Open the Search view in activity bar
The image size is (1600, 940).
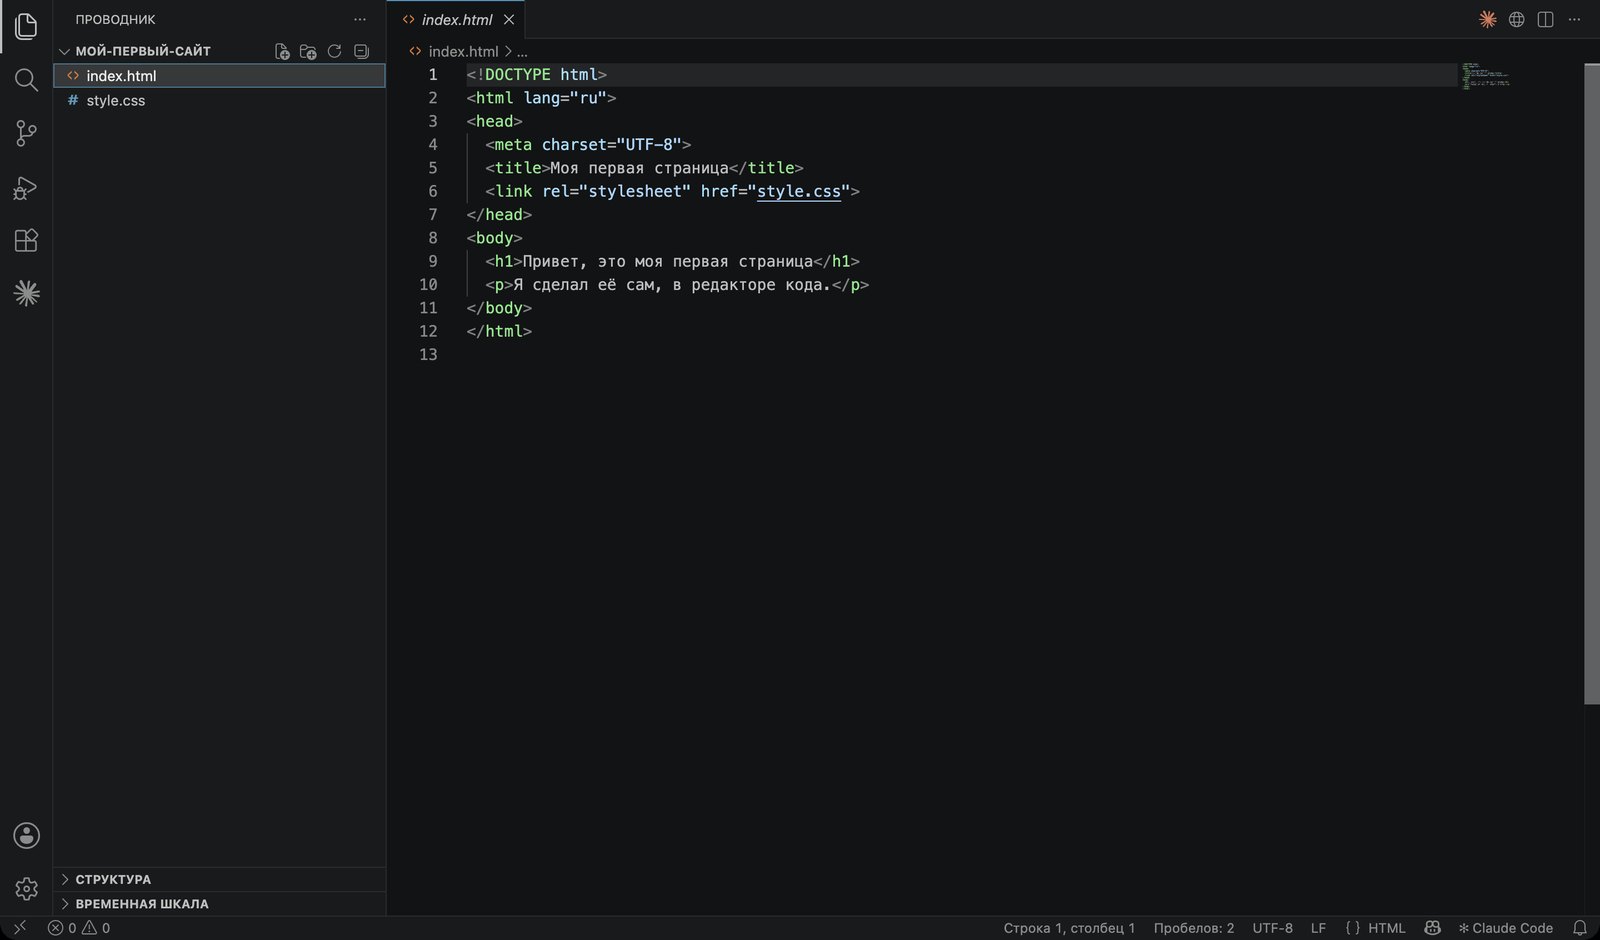tap(26, 79)
